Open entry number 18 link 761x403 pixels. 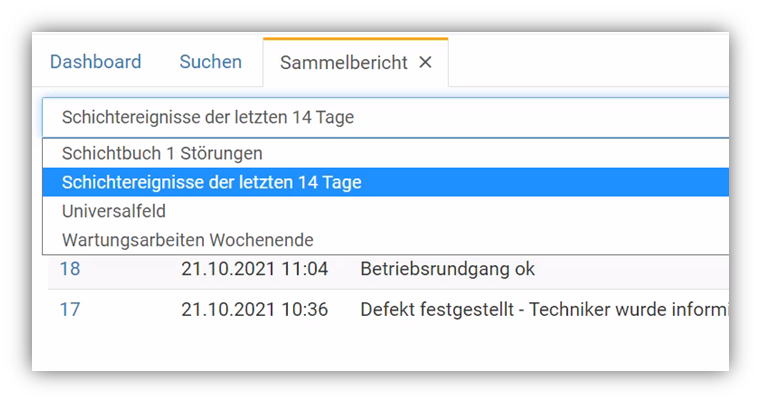(69, 269)
